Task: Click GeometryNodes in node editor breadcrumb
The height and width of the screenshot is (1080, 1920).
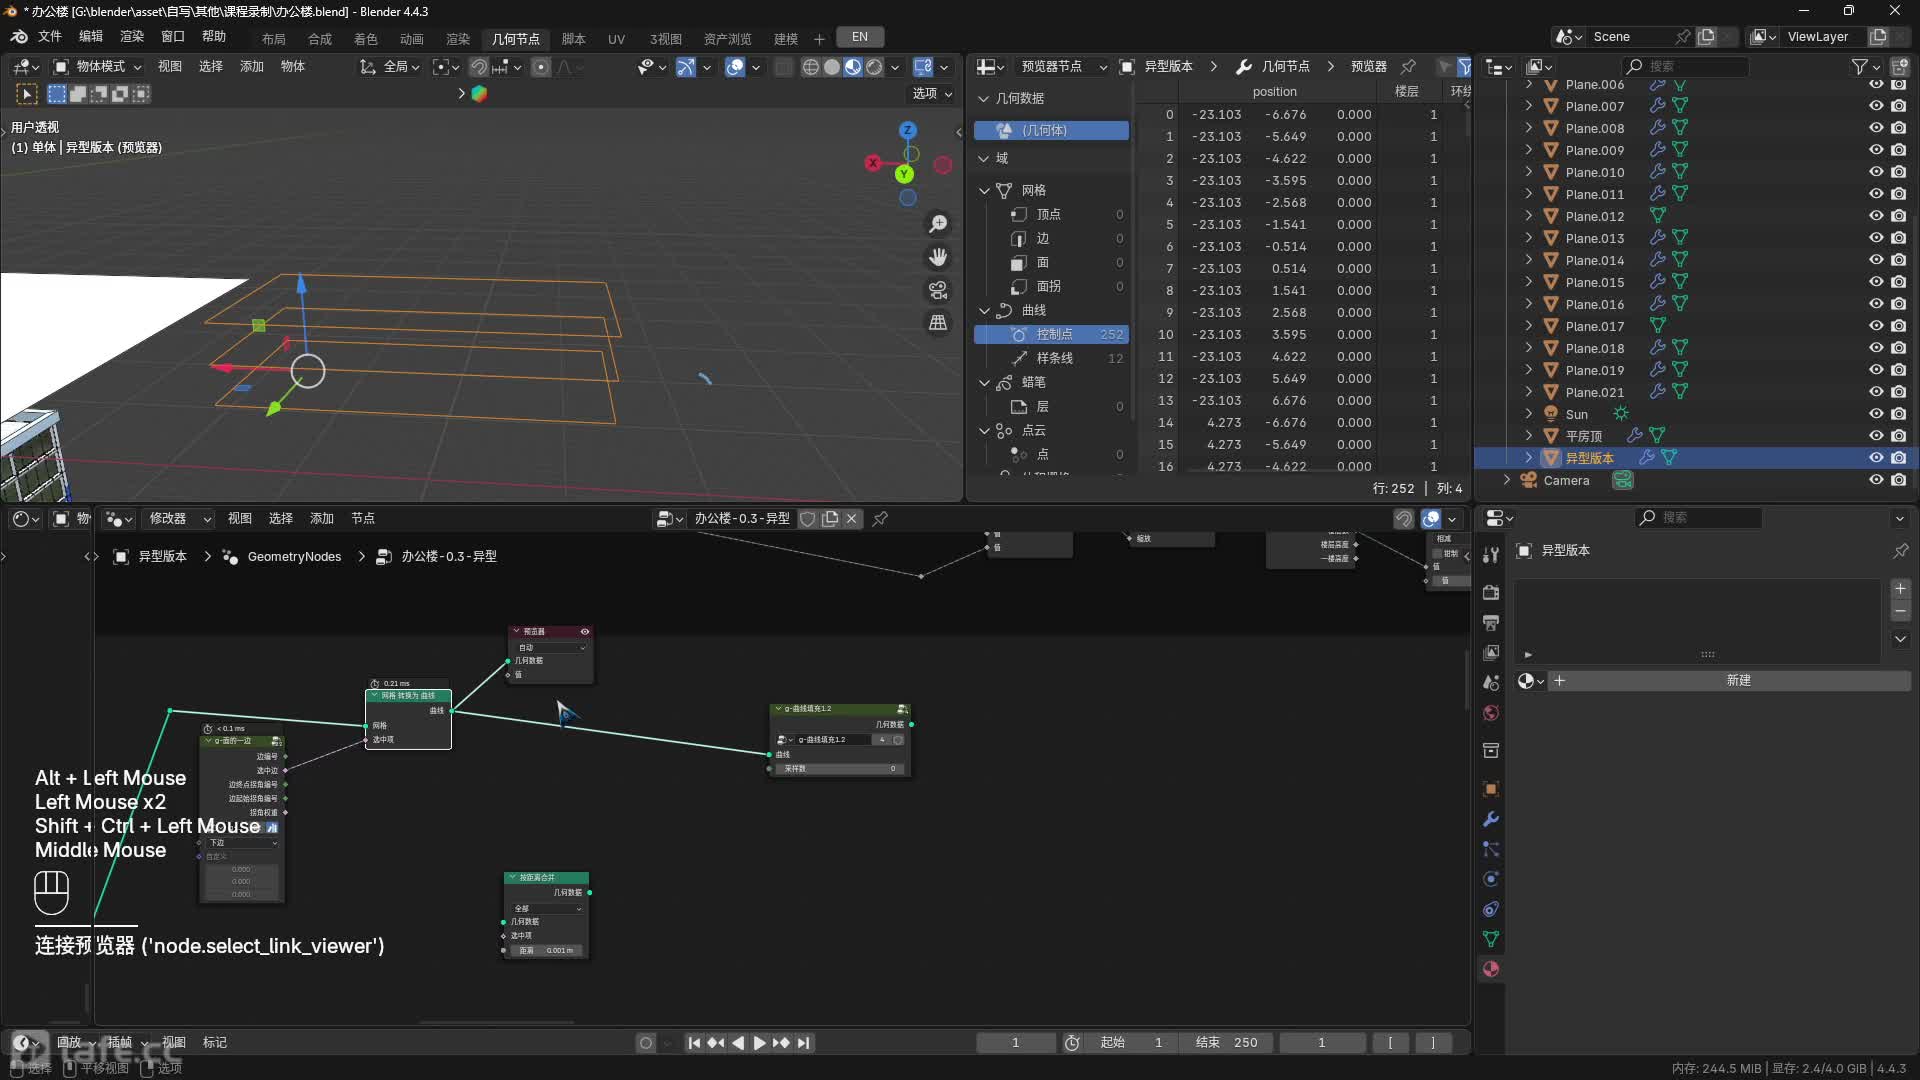Action: [294, 557]
